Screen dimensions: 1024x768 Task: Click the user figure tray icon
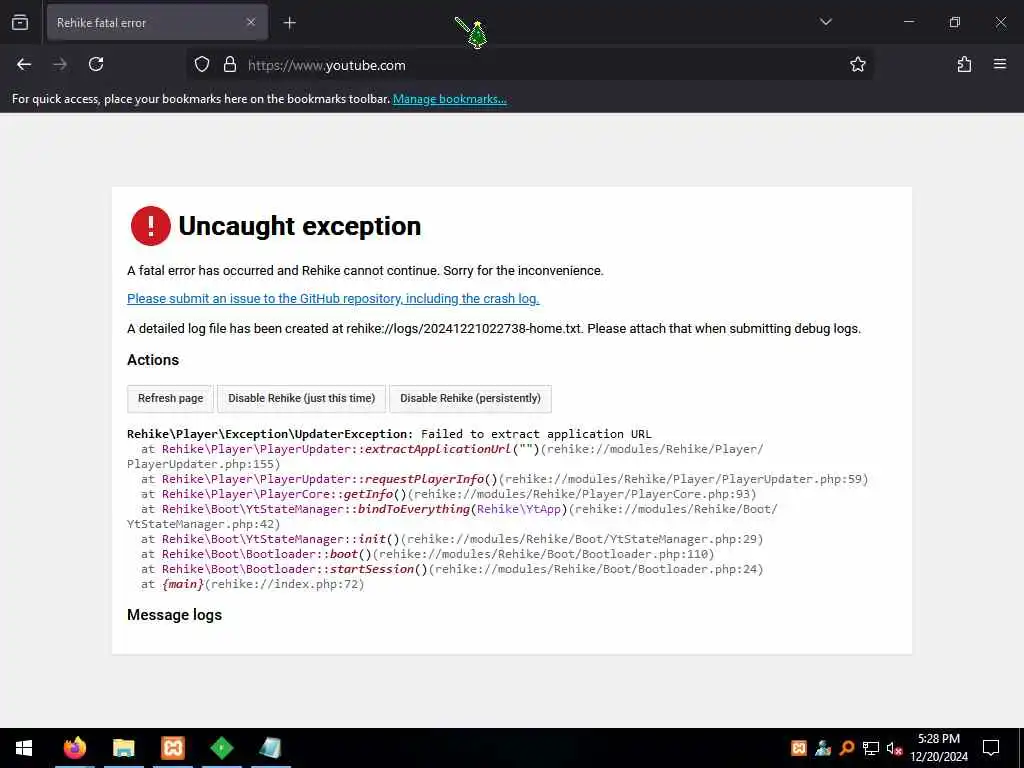pos(823,748)
